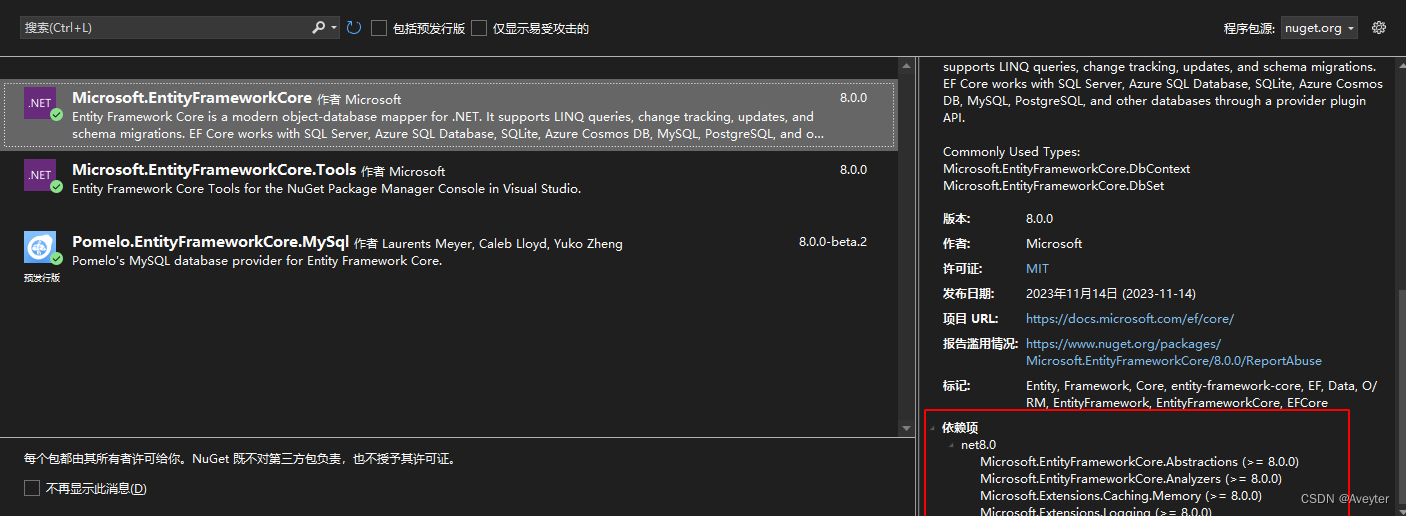This screenshot has height=516, width=1406.
Task: Click 8.0.0 version of EntityFrameworkCore.Tools row
Action: point(853,170)
